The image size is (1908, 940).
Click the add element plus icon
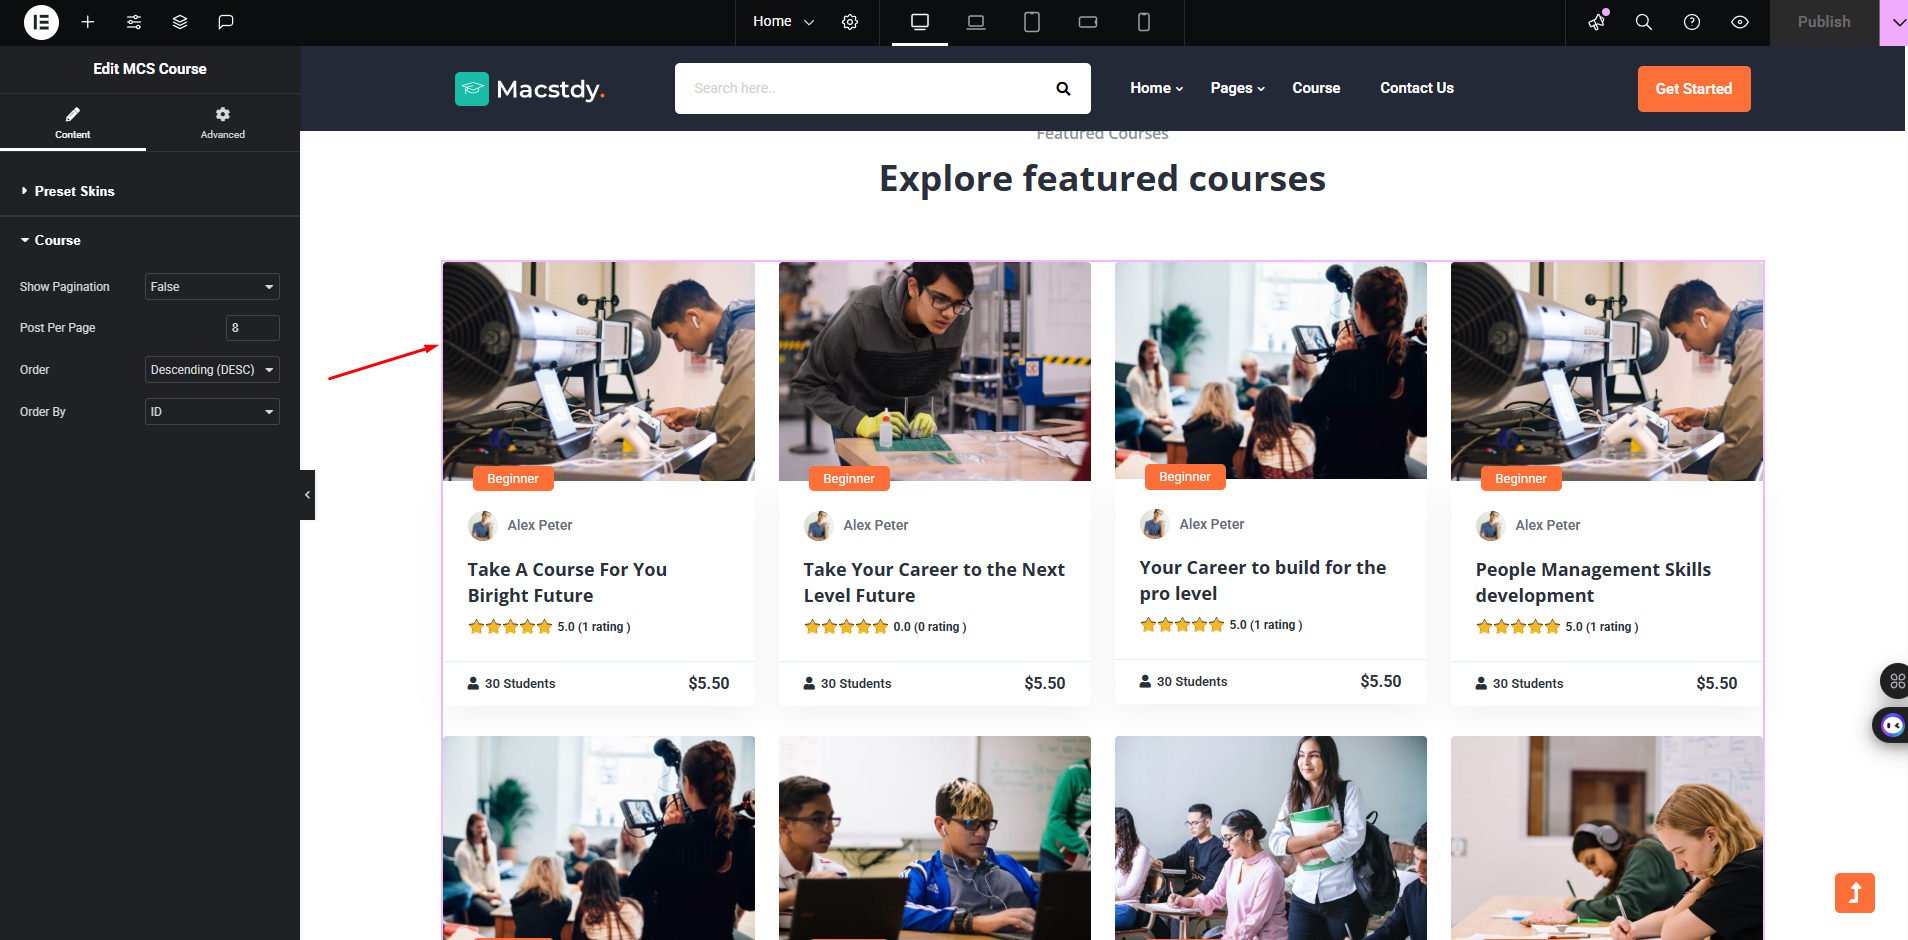88,22
